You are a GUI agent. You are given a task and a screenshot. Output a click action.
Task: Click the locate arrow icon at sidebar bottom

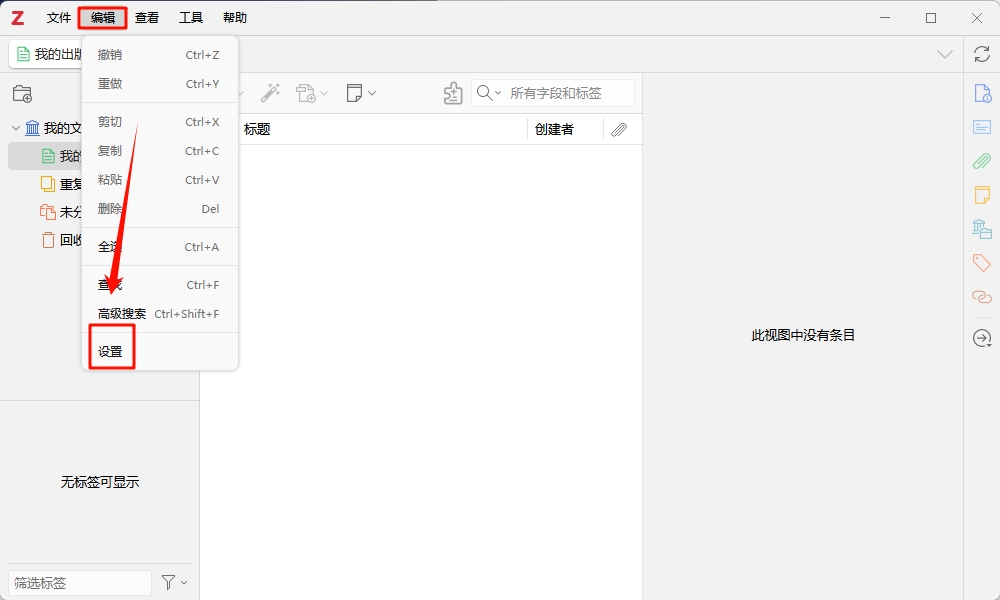click(981, 339)
